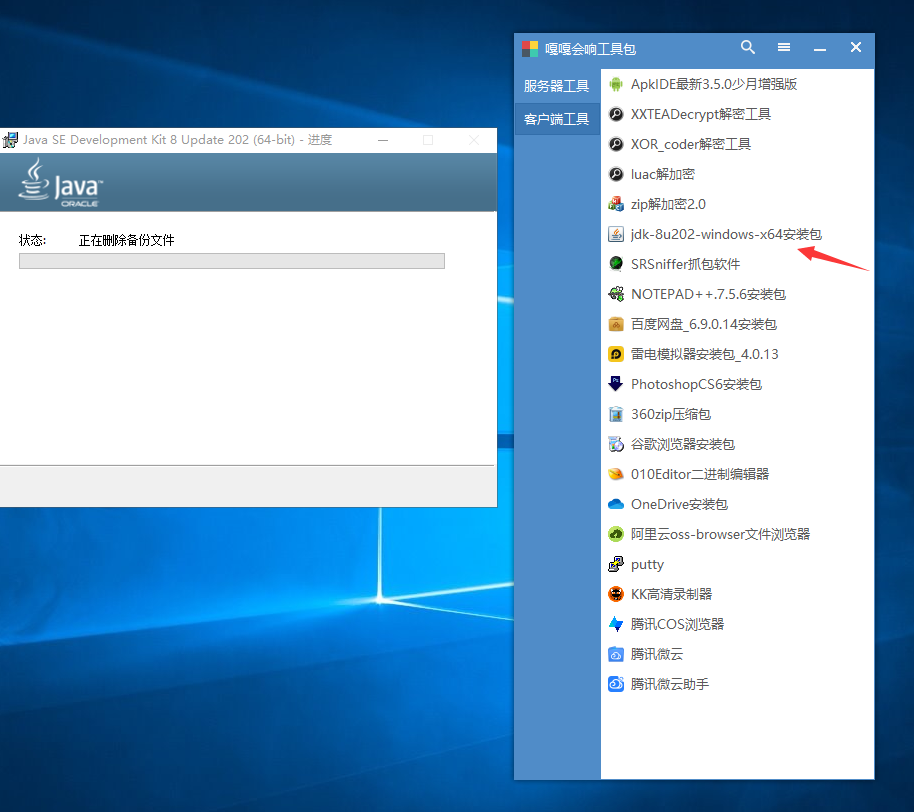
Task: Click the KK高清录制器 label
Action: point(672,595)
